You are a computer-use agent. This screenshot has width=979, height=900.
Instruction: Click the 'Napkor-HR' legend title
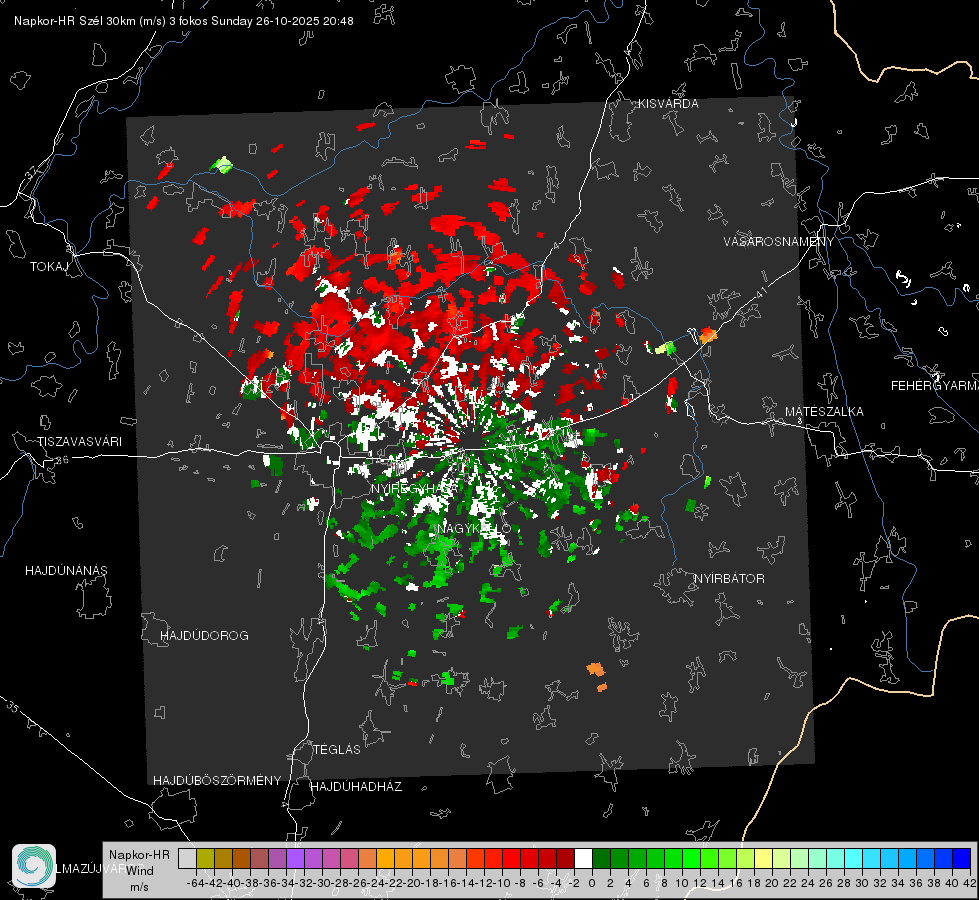point(139,855)
